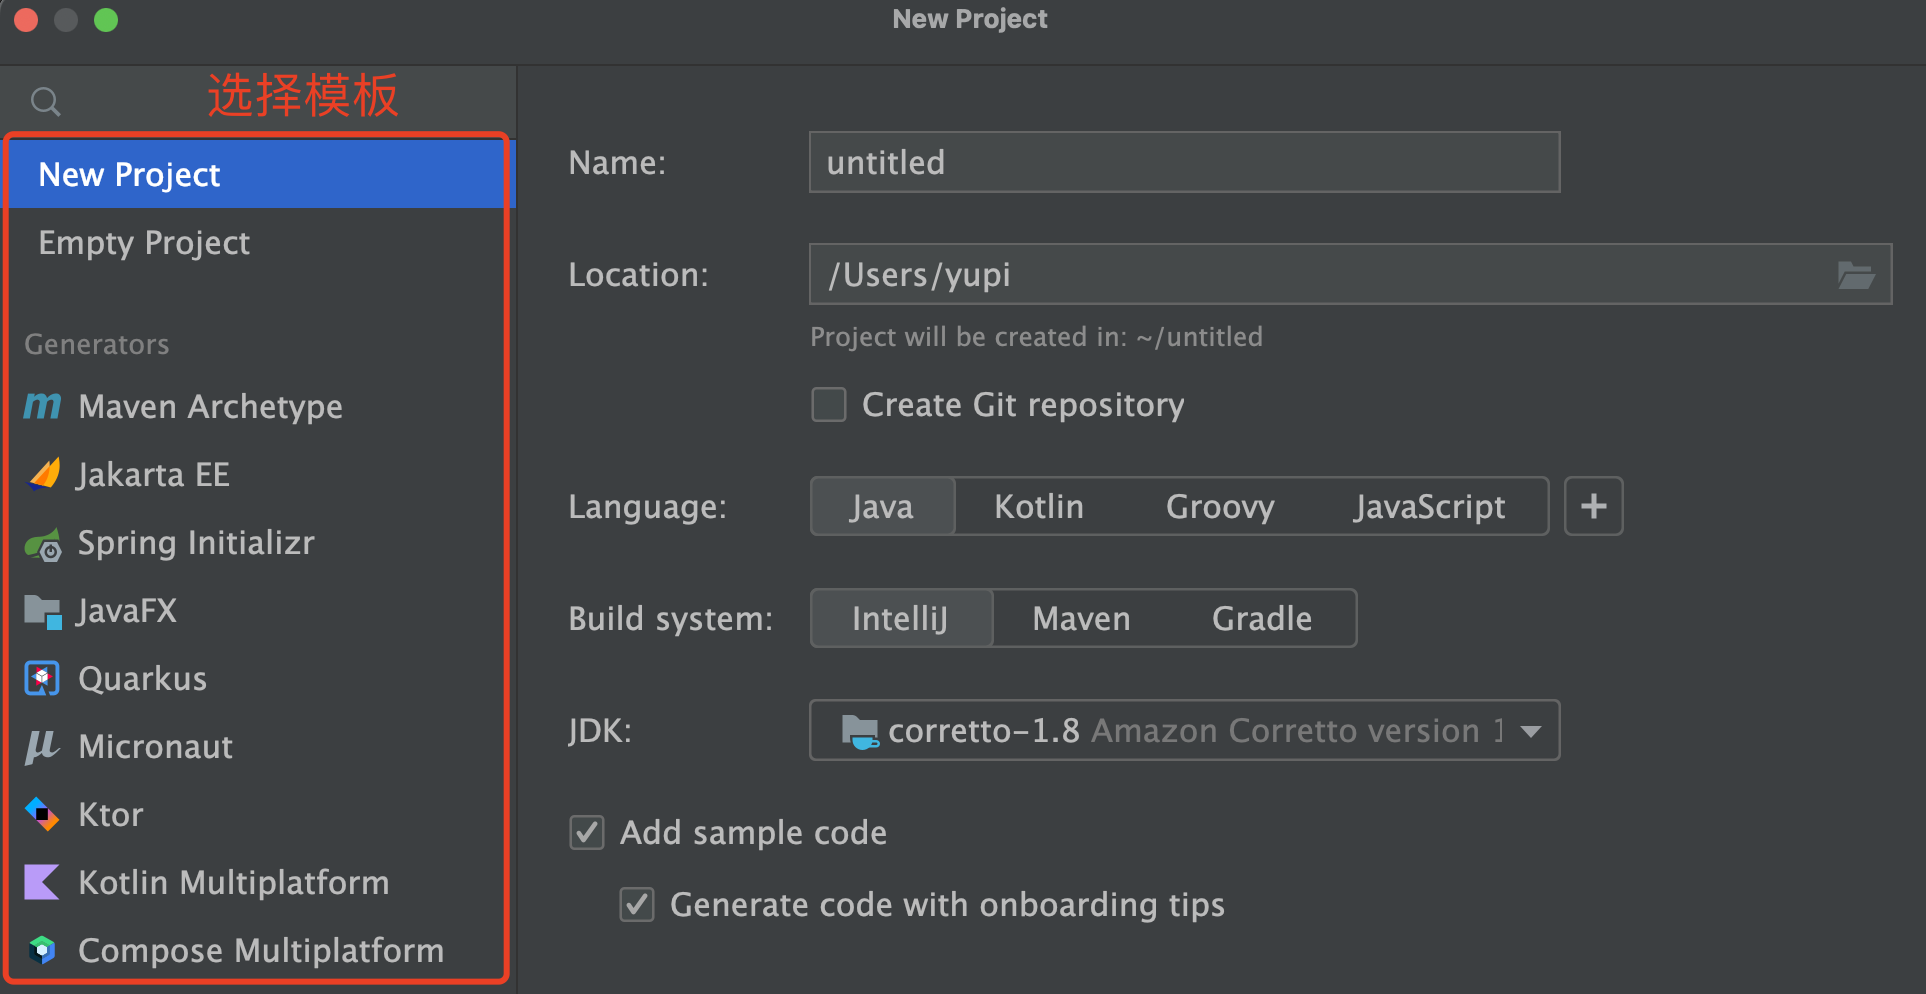This screenshot has width=1926, height=994.
Task: Click the Micronaut mu icon
Action: click(42, 747)
